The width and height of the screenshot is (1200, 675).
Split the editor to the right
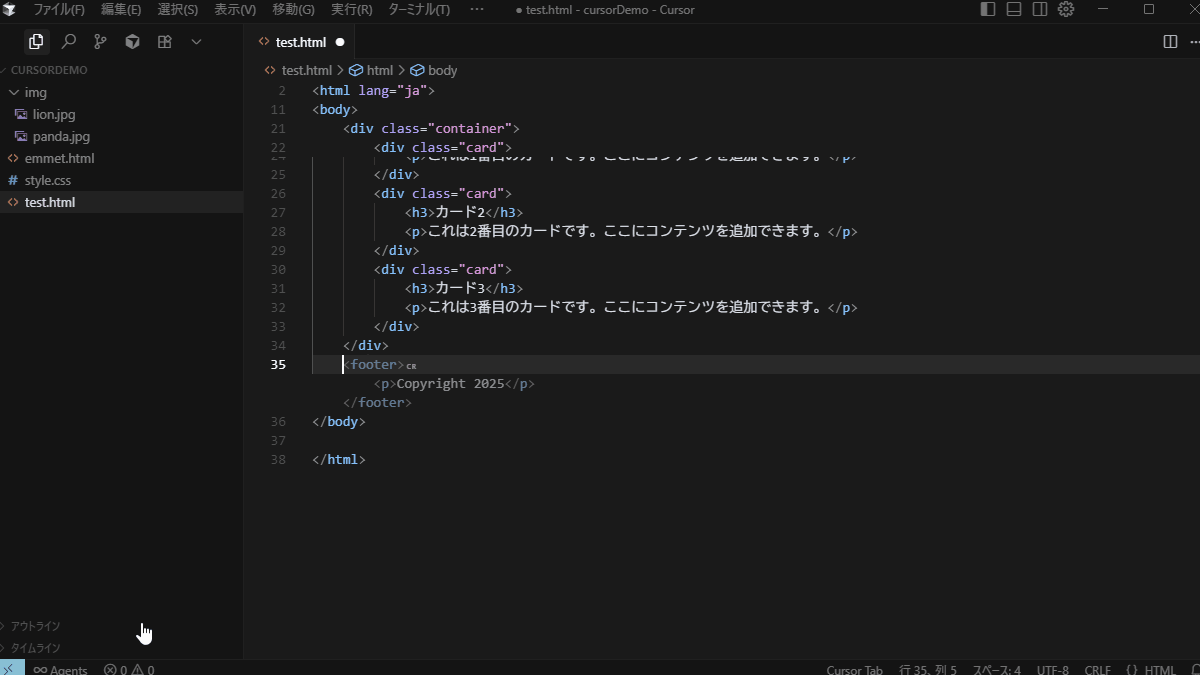click(x=1170, y=42)
